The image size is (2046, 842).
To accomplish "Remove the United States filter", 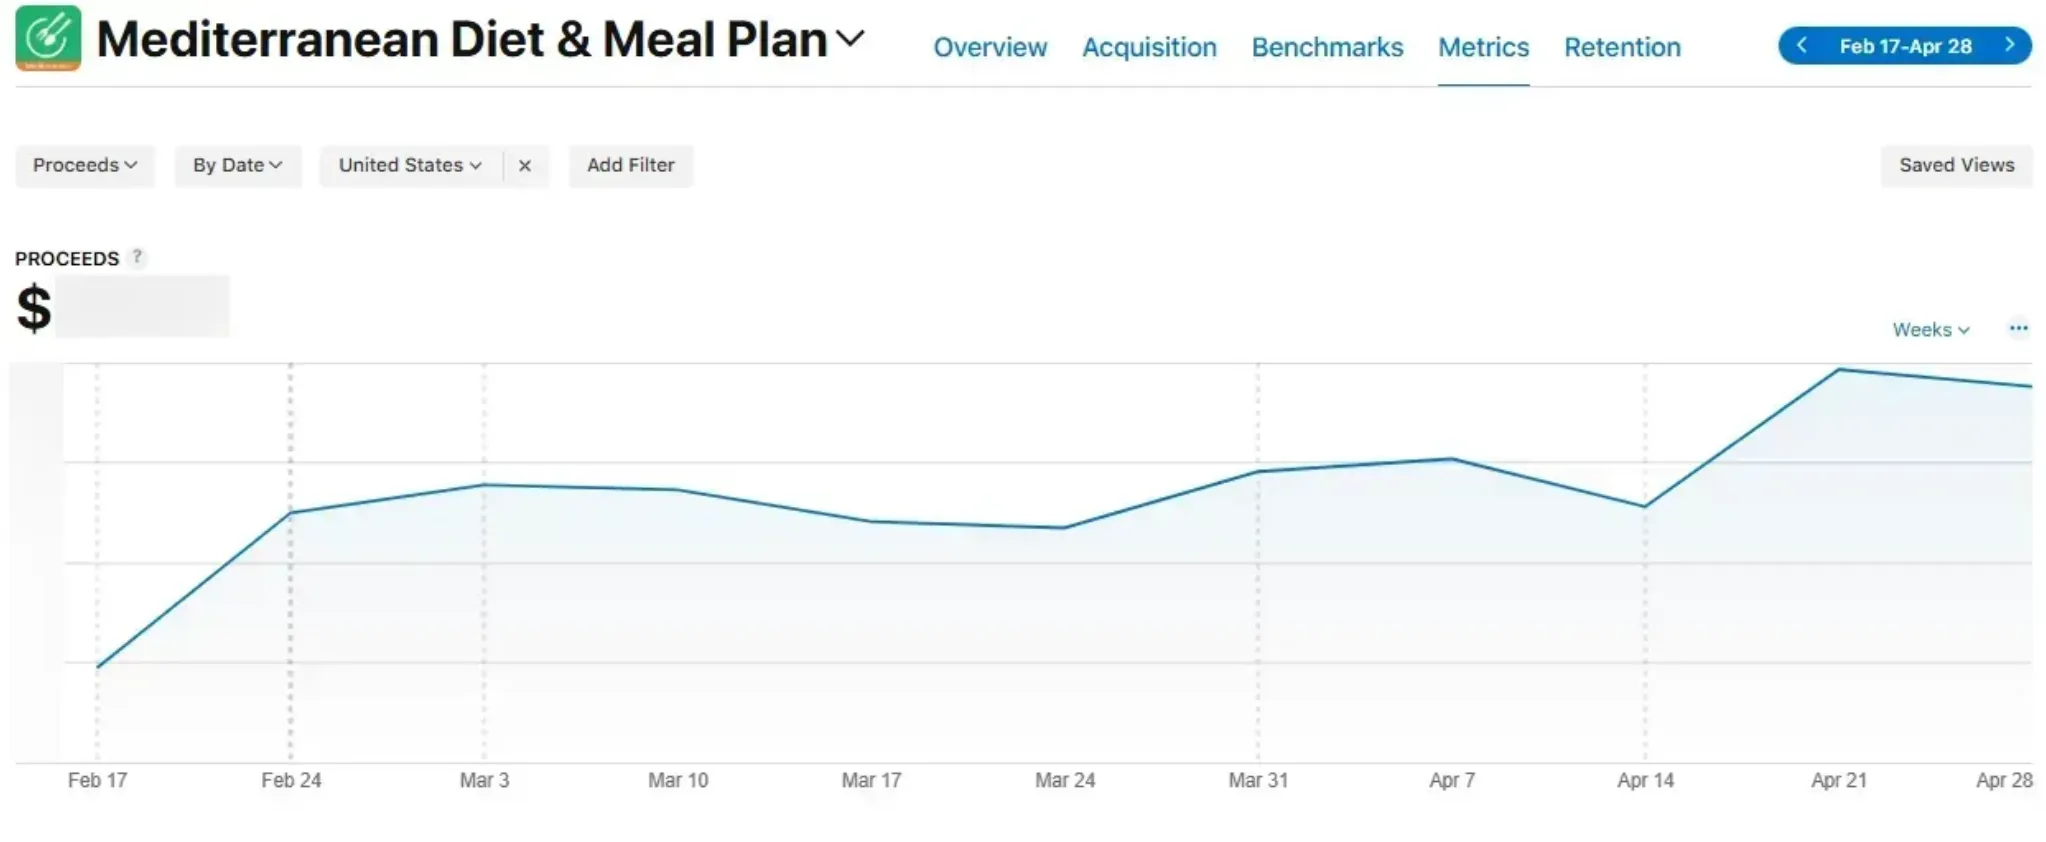I will 525,166.
